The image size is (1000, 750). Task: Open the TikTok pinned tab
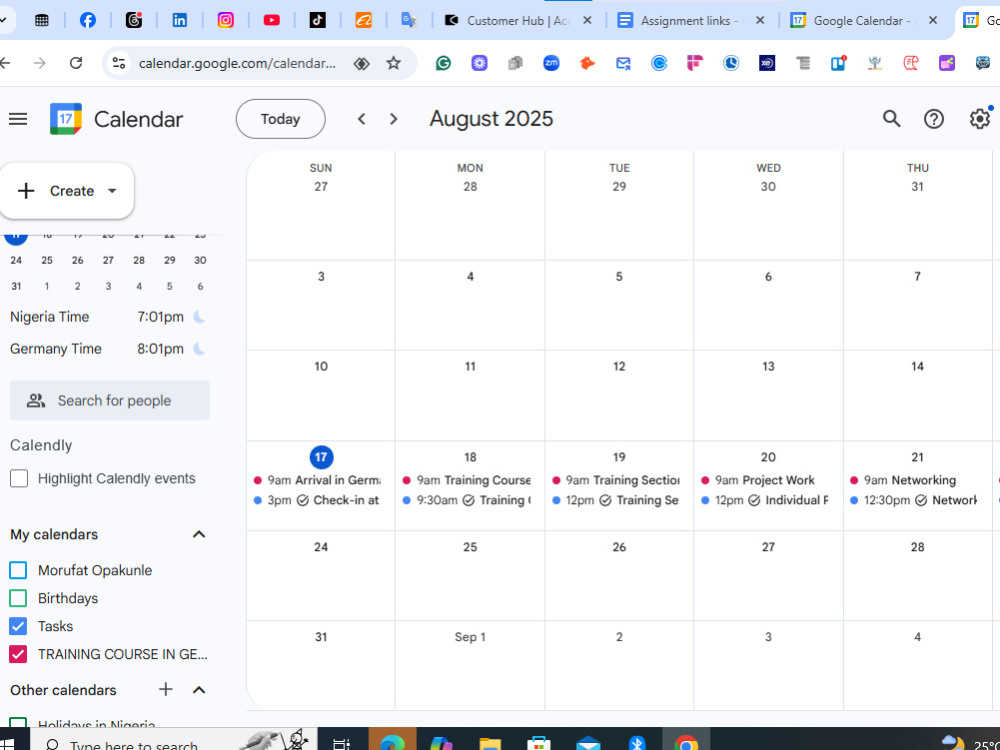pos(318,20)
